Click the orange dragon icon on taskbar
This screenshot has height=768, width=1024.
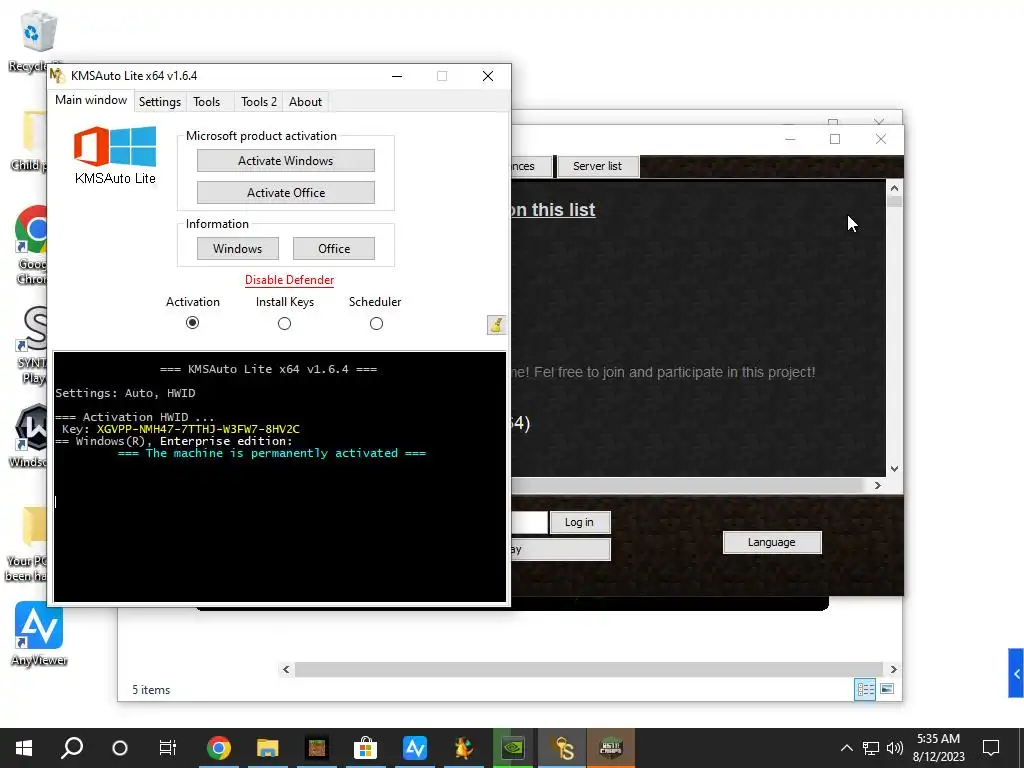[x=464, y=748]
